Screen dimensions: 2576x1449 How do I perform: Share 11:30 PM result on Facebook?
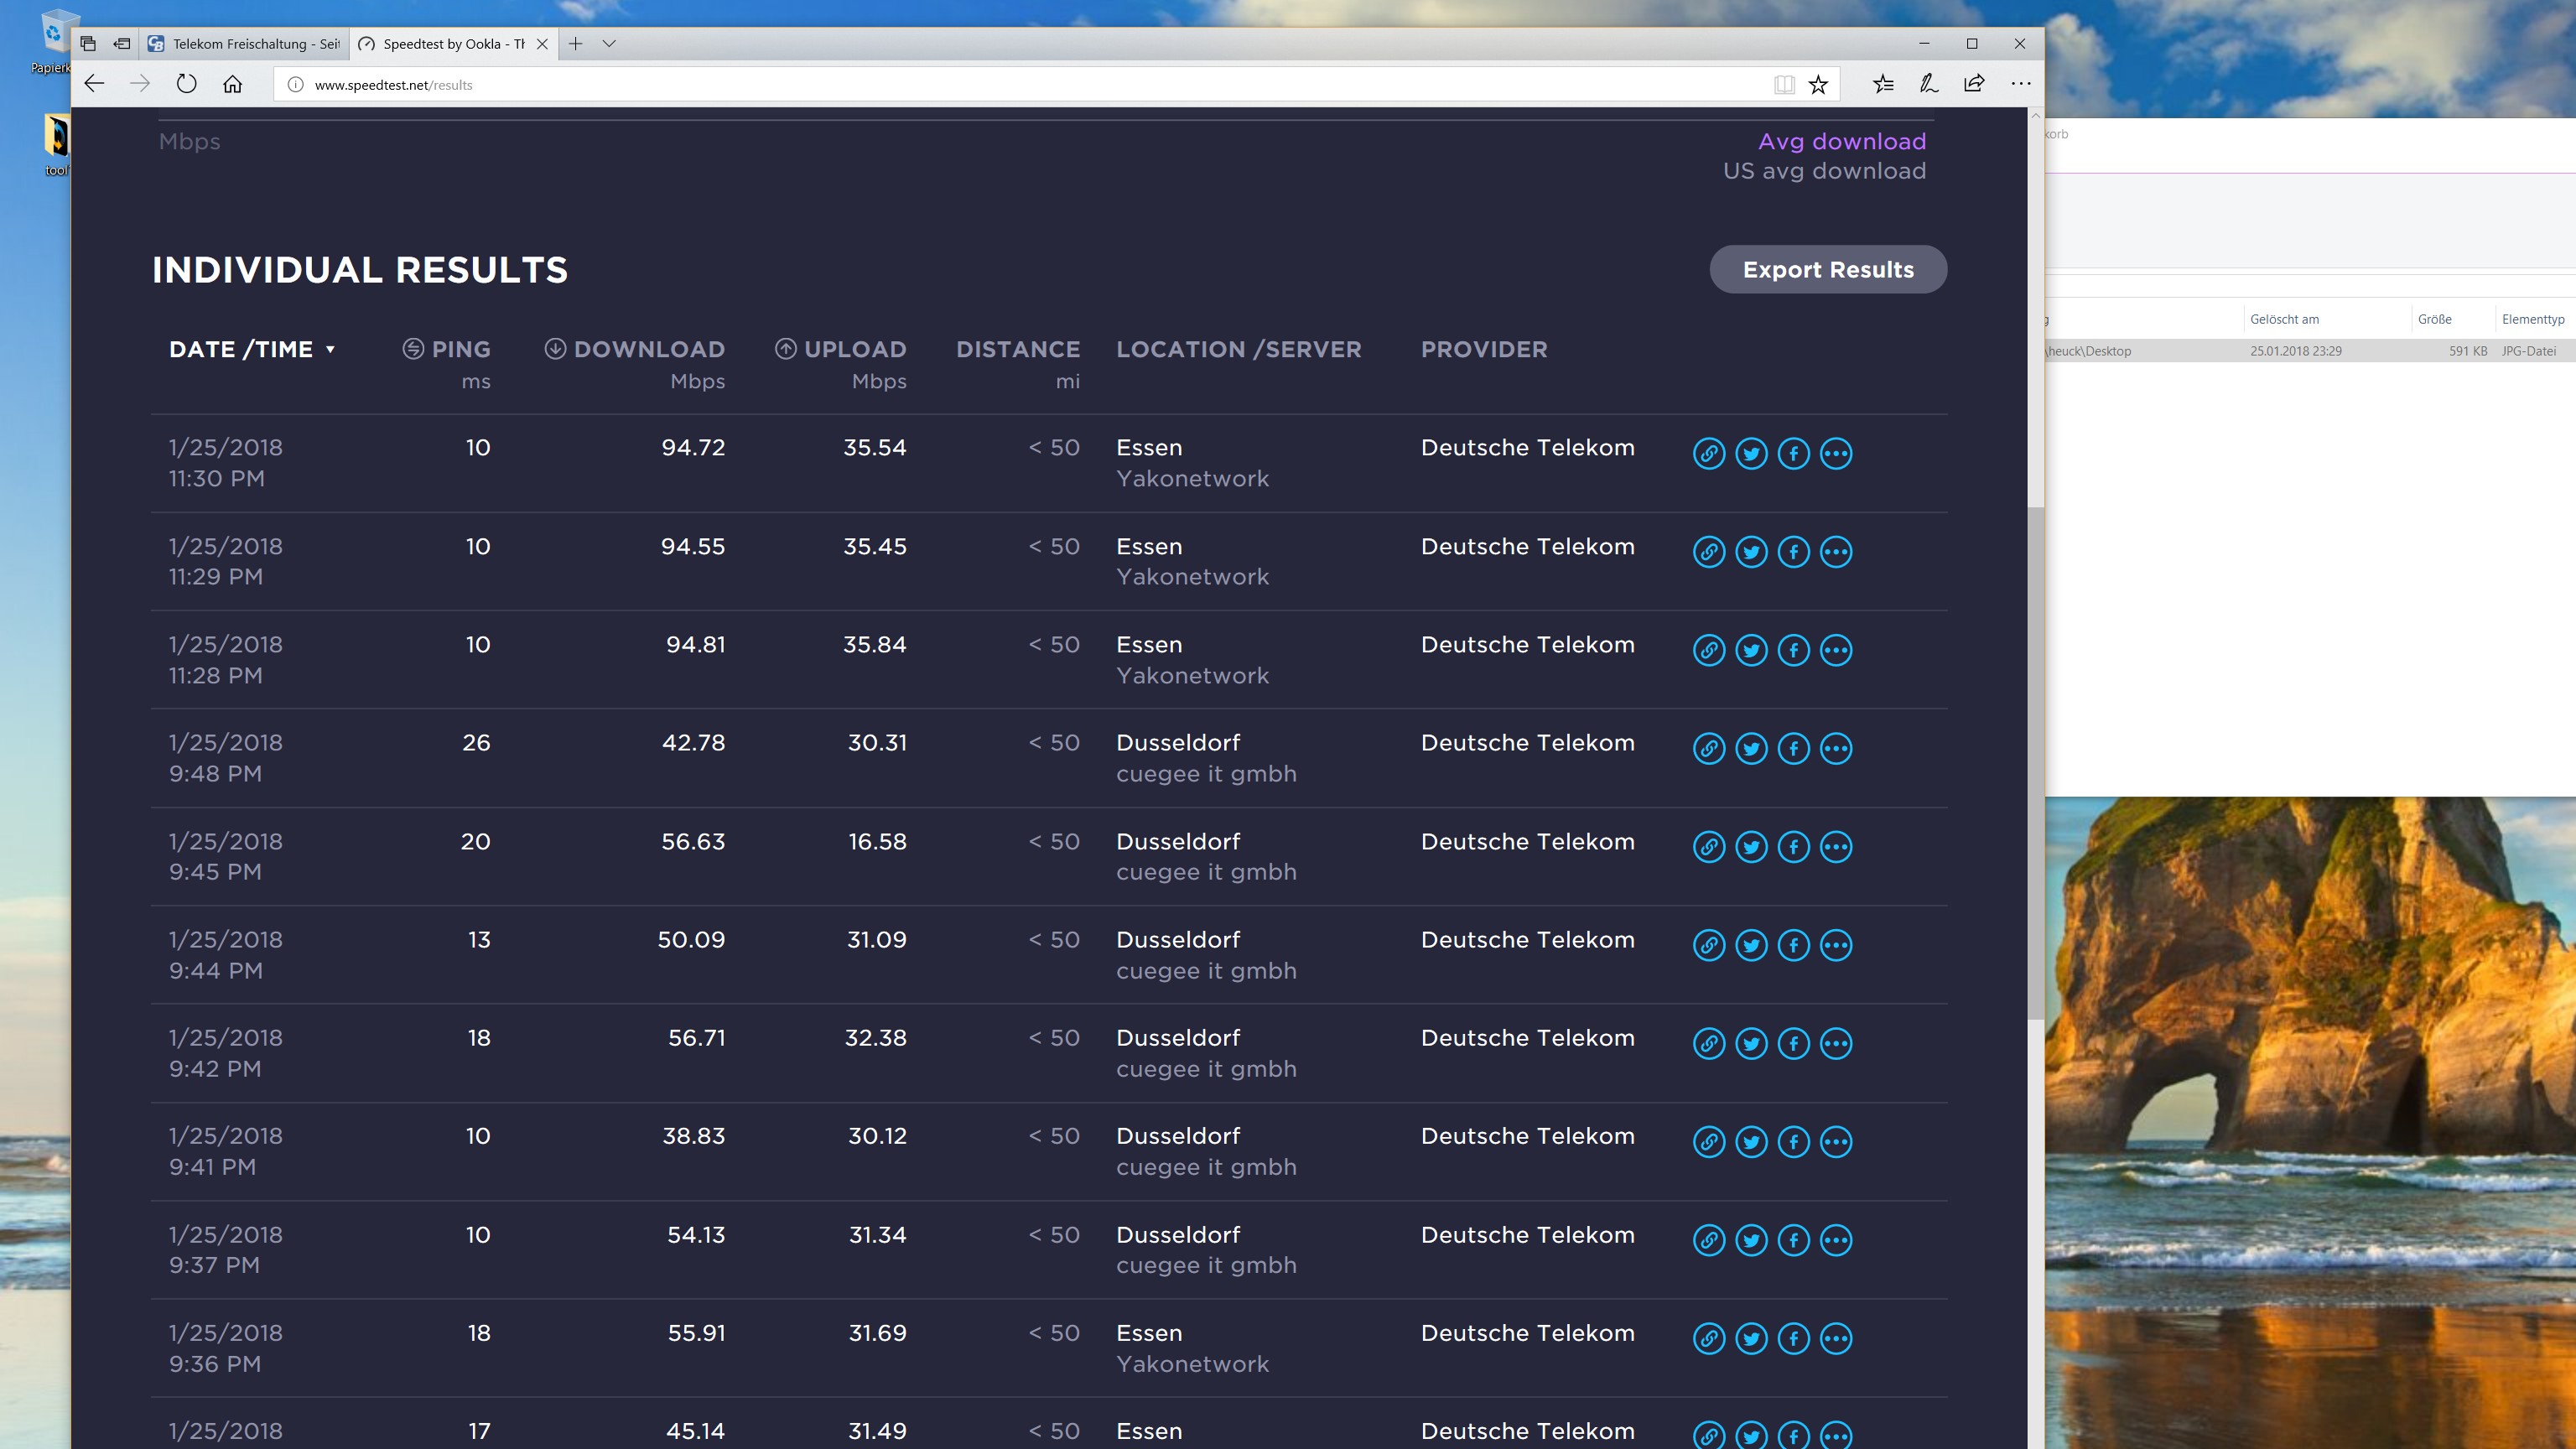[1794, 453]
